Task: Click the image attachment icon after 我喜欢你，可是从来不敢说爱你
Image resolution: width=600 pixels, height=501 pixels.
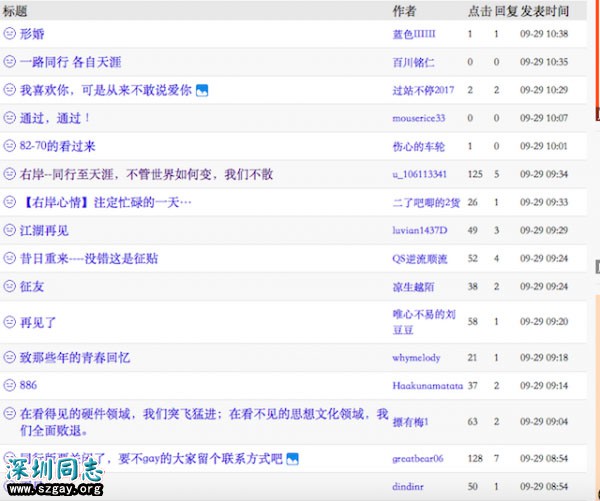Action: (x=202, y=90)
